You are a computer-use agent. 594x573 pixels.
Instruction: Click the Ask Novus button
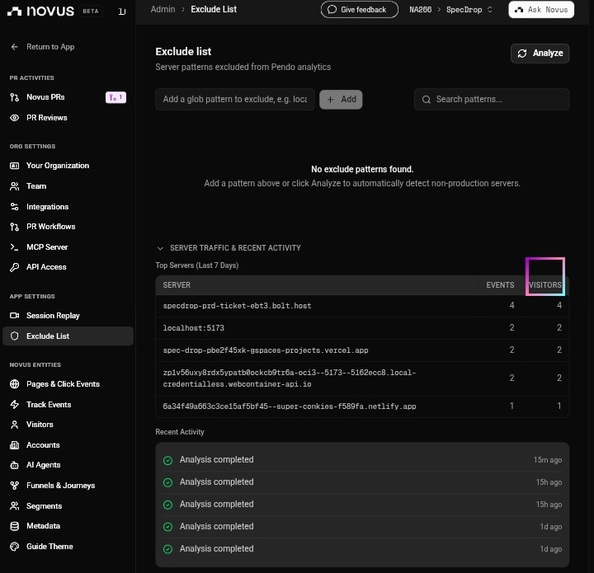pos(541,10)
